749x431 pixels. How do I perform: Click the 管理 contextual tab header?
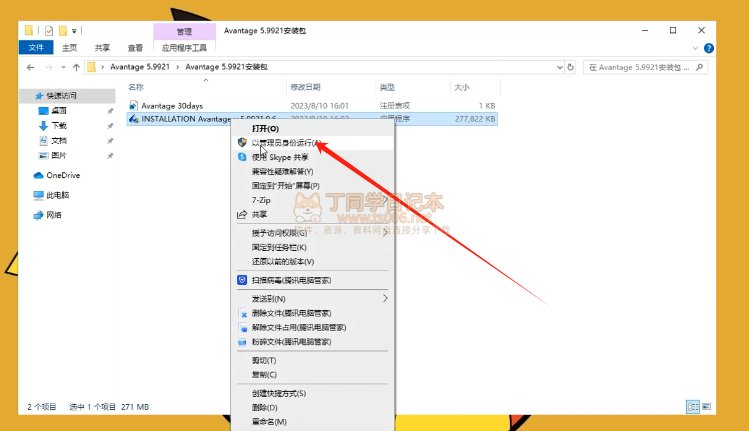pos(184,31)
